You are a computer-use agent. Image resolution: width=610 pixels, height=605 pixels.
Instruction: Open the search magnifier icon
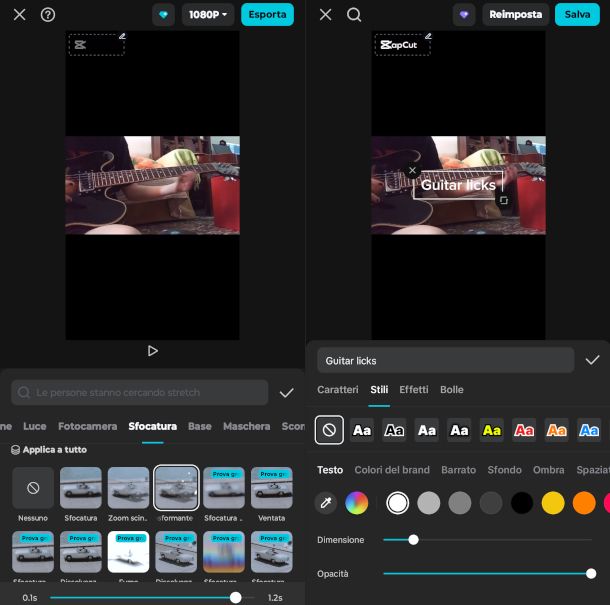click(354, 15)
